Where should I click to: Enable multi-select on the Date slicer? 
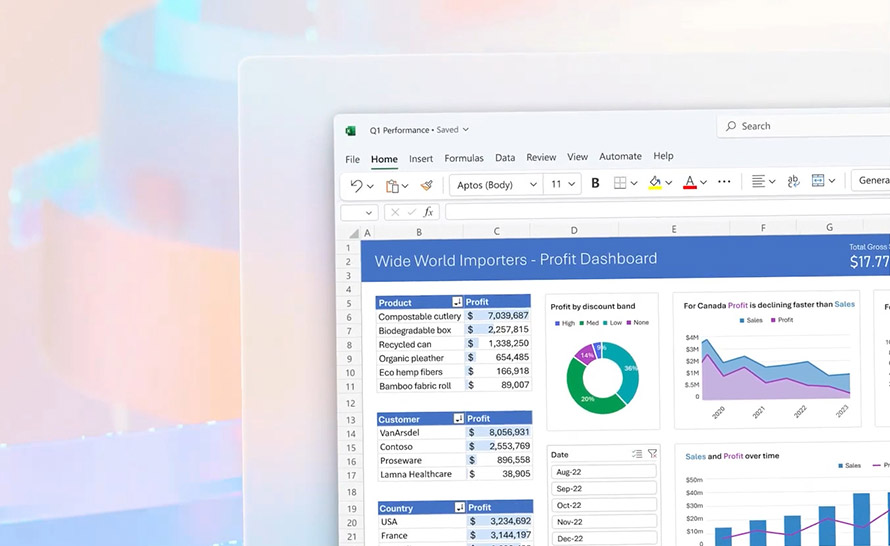pos(637,453)
